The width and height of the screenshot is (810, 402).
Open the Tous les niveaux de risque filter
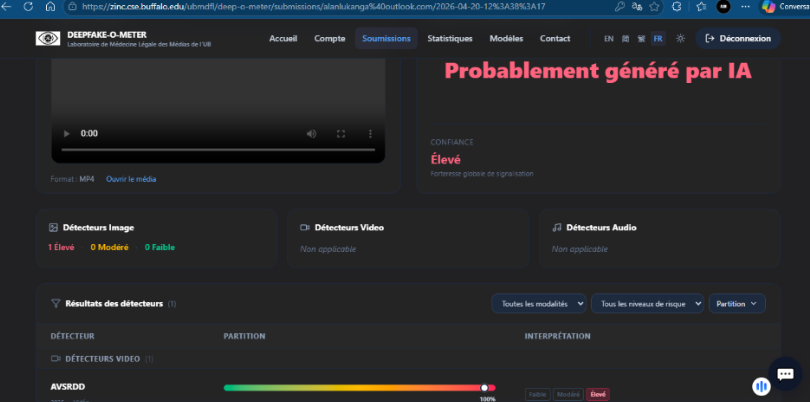646,303
